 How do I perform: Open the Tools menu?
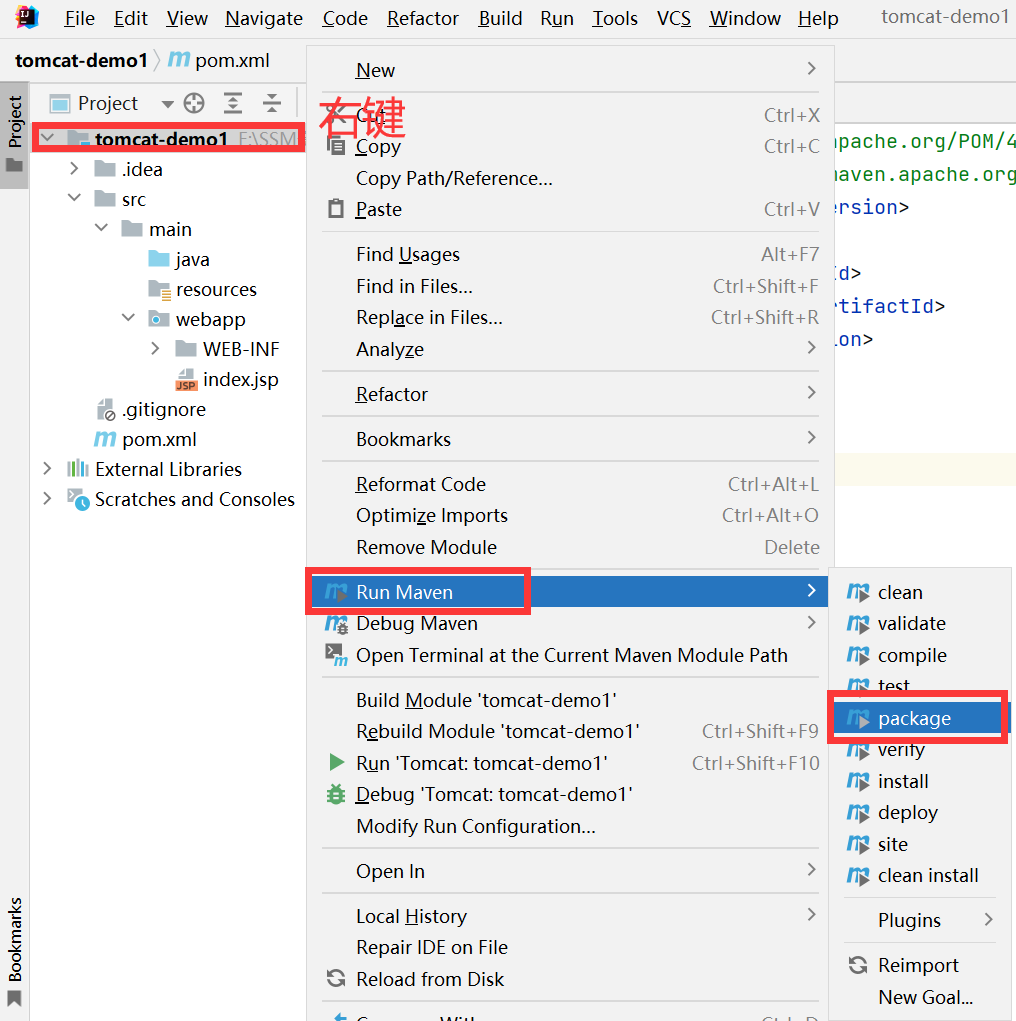click(x=615, y=18)
